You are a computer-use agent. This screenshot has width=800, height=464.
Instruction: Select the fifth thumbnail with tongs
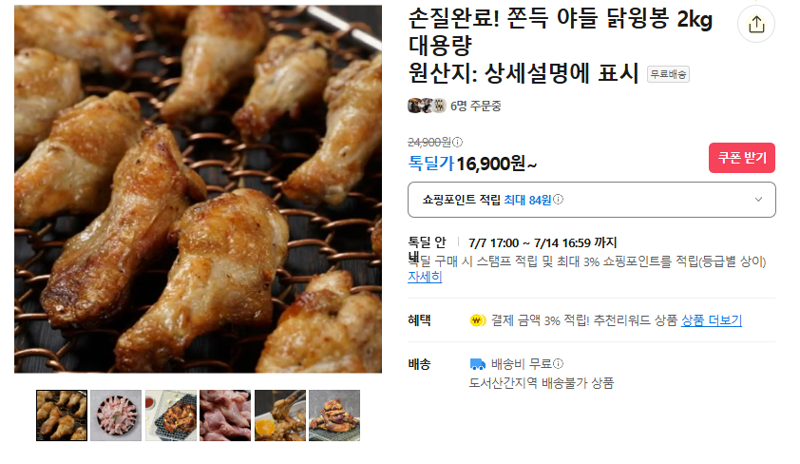(x=280, y=416)
